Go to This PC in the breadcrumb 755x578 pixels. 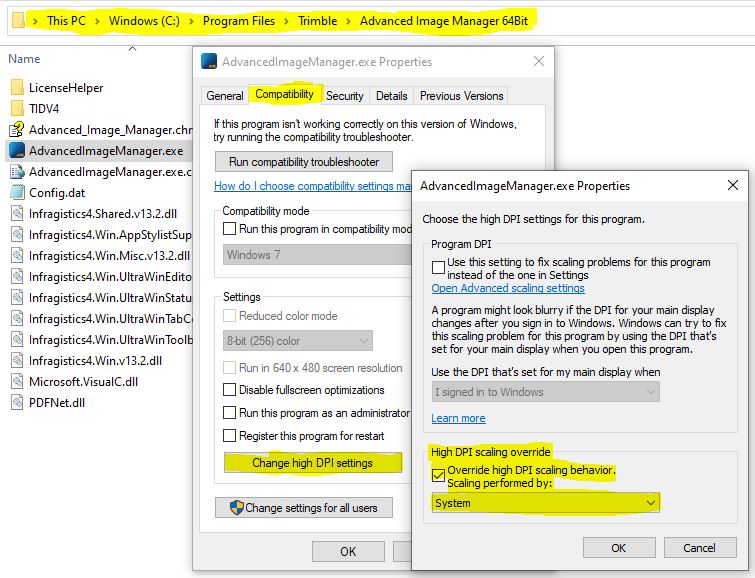click(x=66, y=21)
